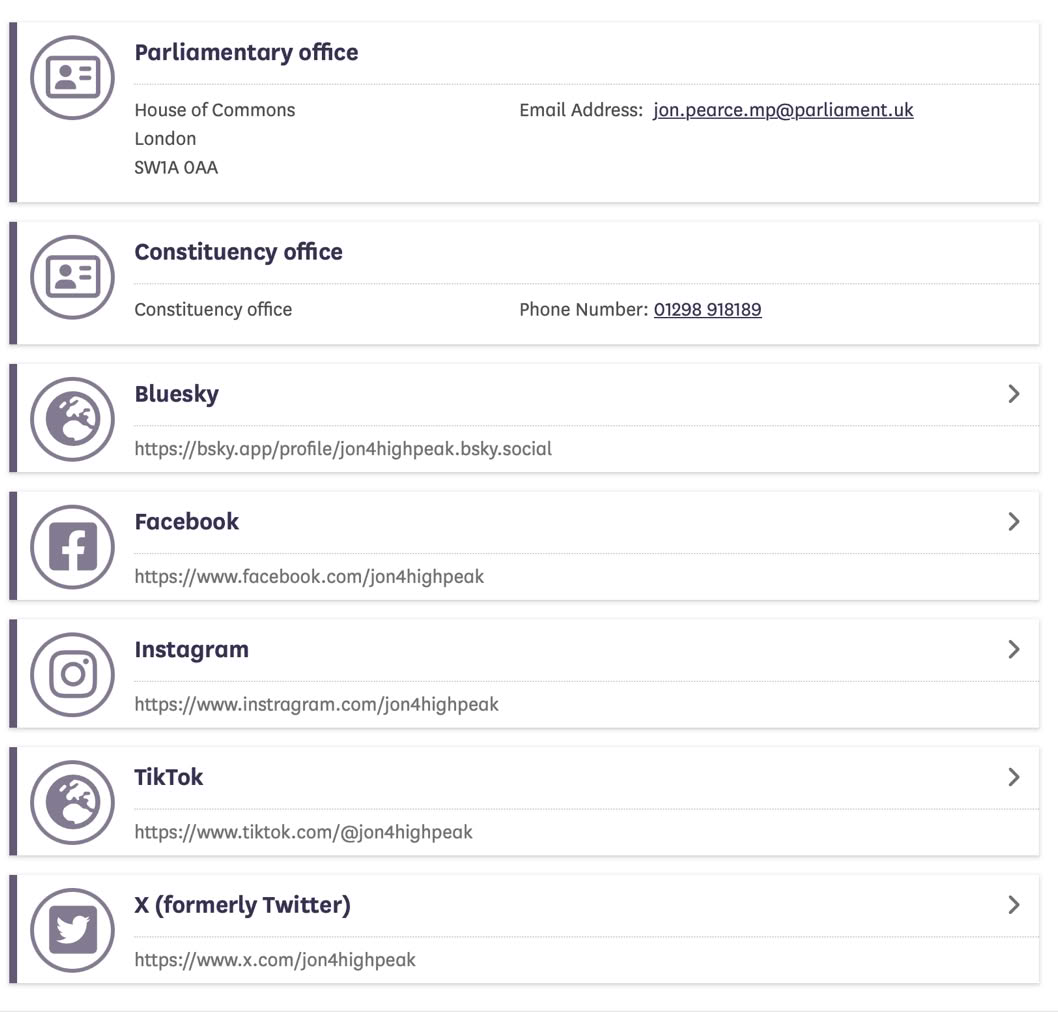Click the Instagram camera icon

[x=73, y=675]
